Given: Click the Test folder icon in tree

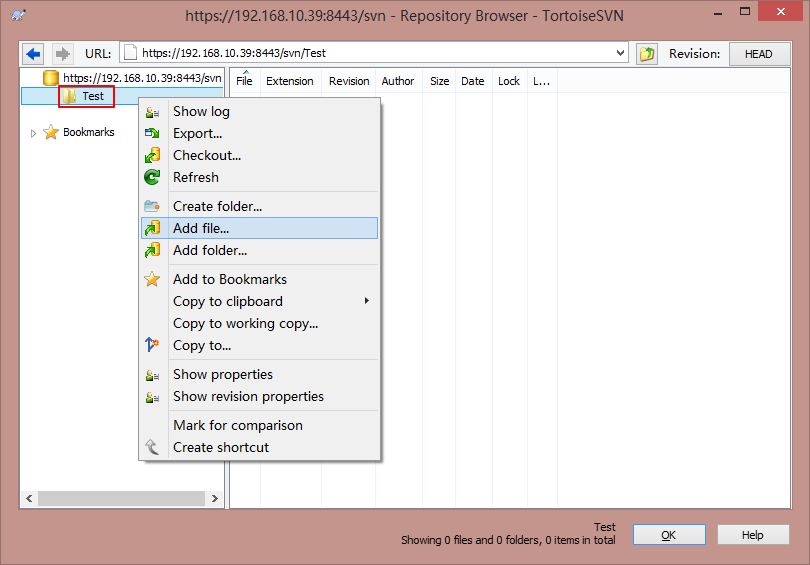Looking at the screenshot, I should pos(69,96).
